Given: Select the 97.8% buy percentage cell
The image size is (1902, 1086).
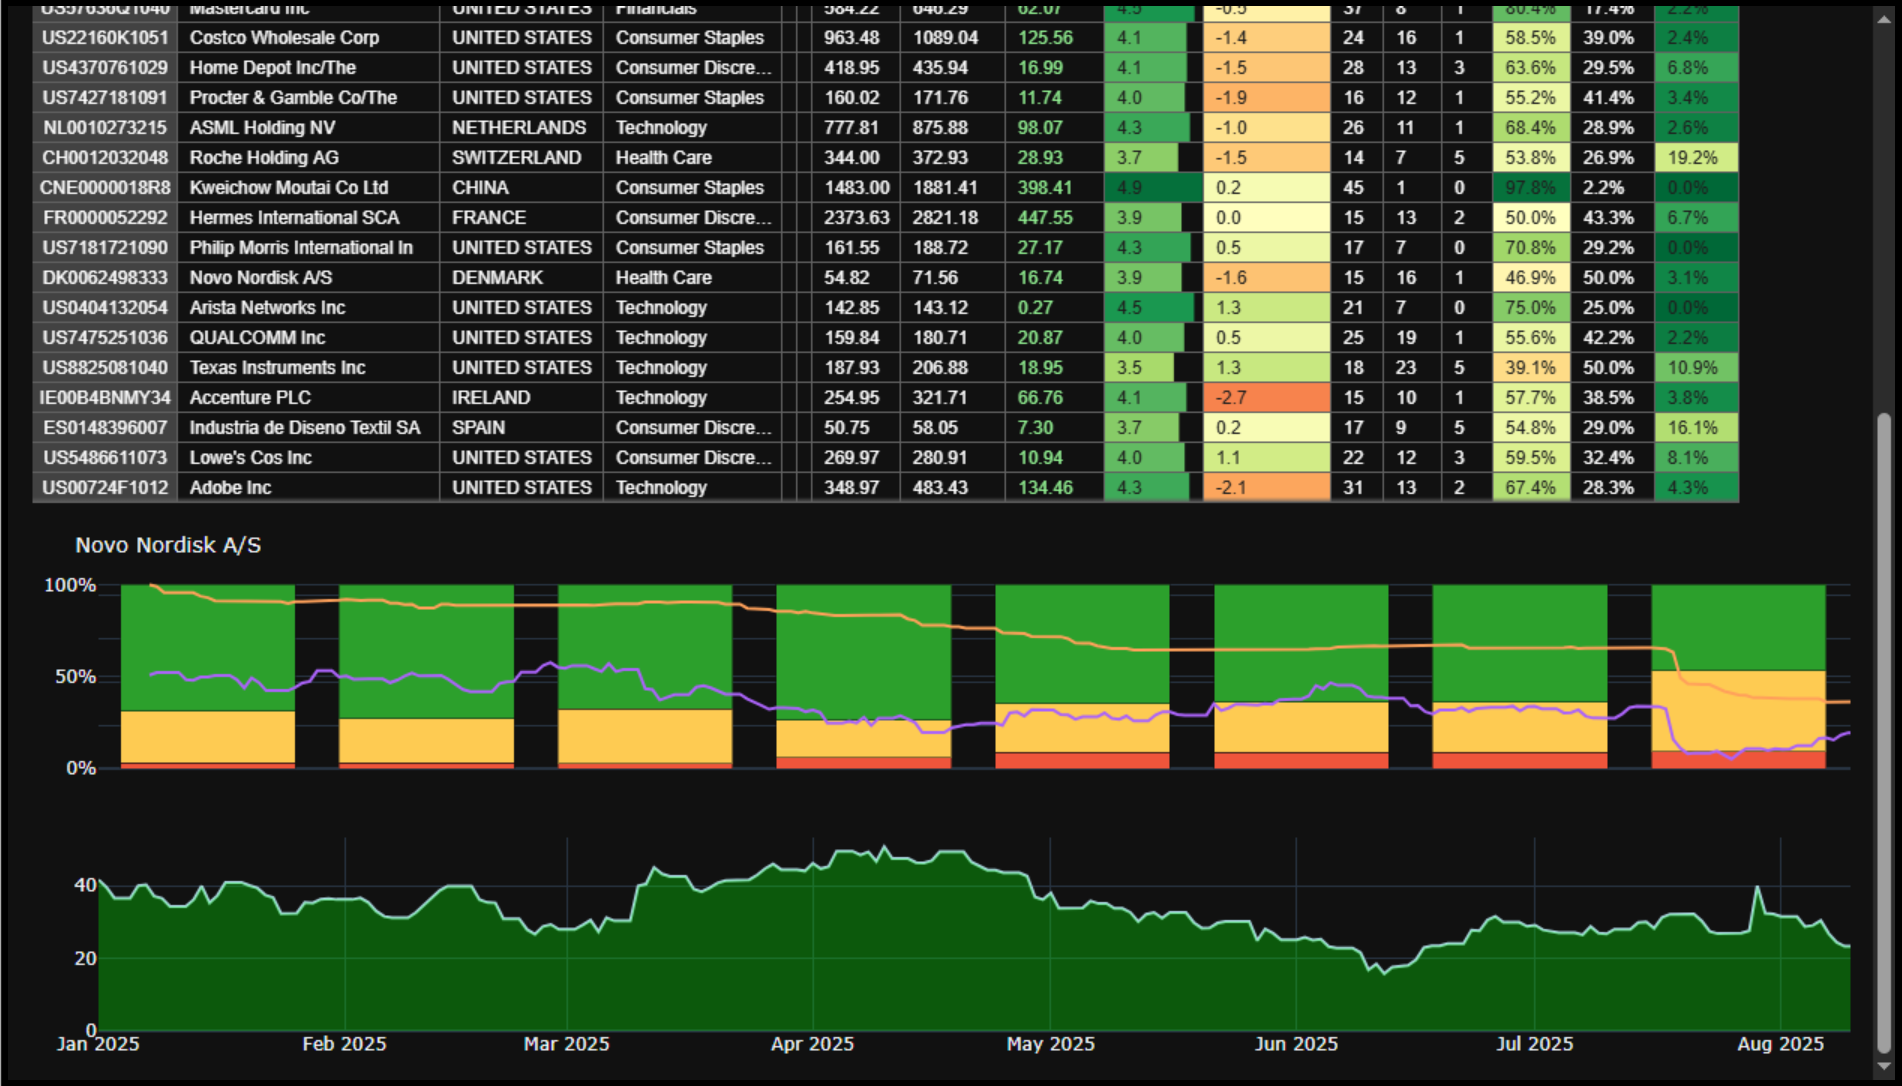Looking at the screenshot, I should (1531, 188).
